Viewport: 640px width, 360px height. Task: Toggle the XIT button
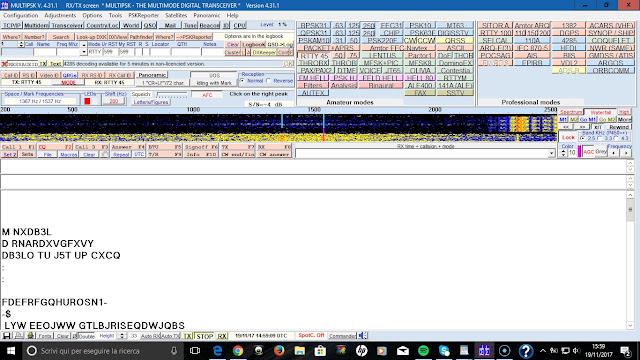[598, 127]
